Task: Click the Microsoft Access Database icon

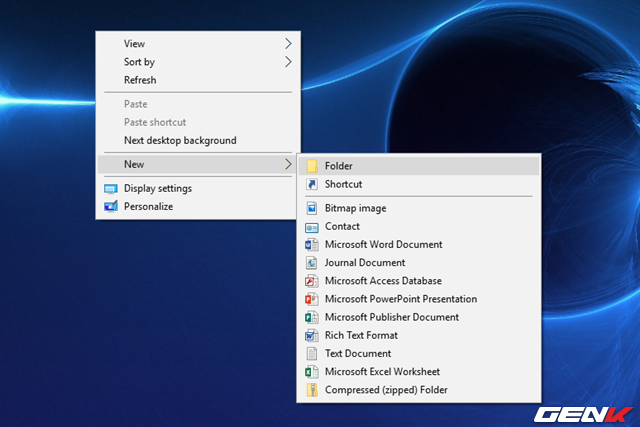Action: (311, 281)
